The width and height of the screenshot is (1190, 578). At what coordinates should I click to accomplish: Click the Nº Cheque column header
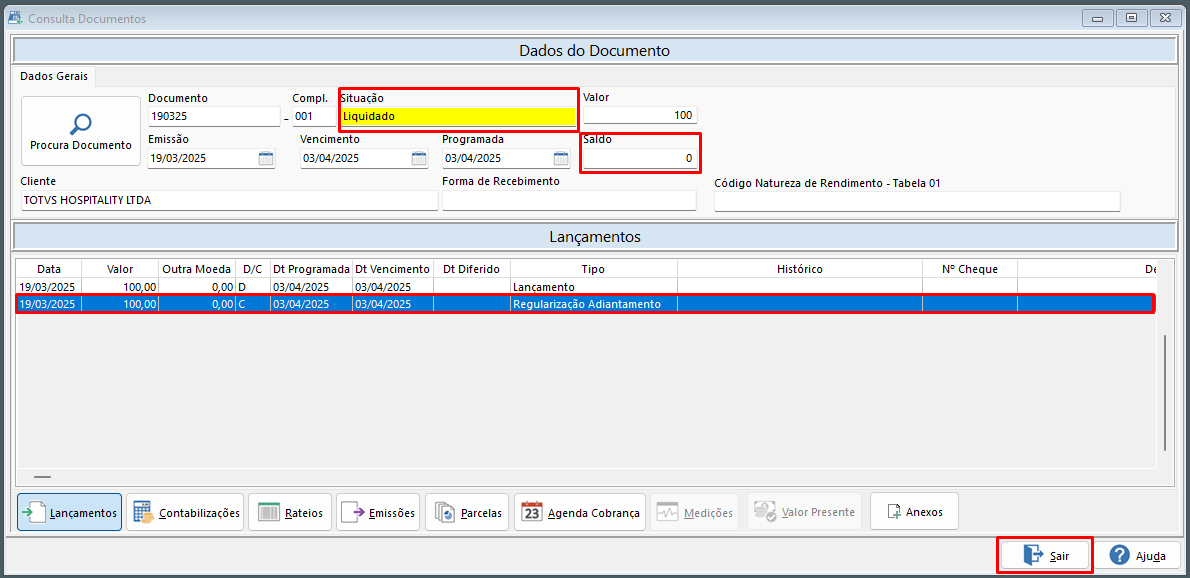click(970, 269)
